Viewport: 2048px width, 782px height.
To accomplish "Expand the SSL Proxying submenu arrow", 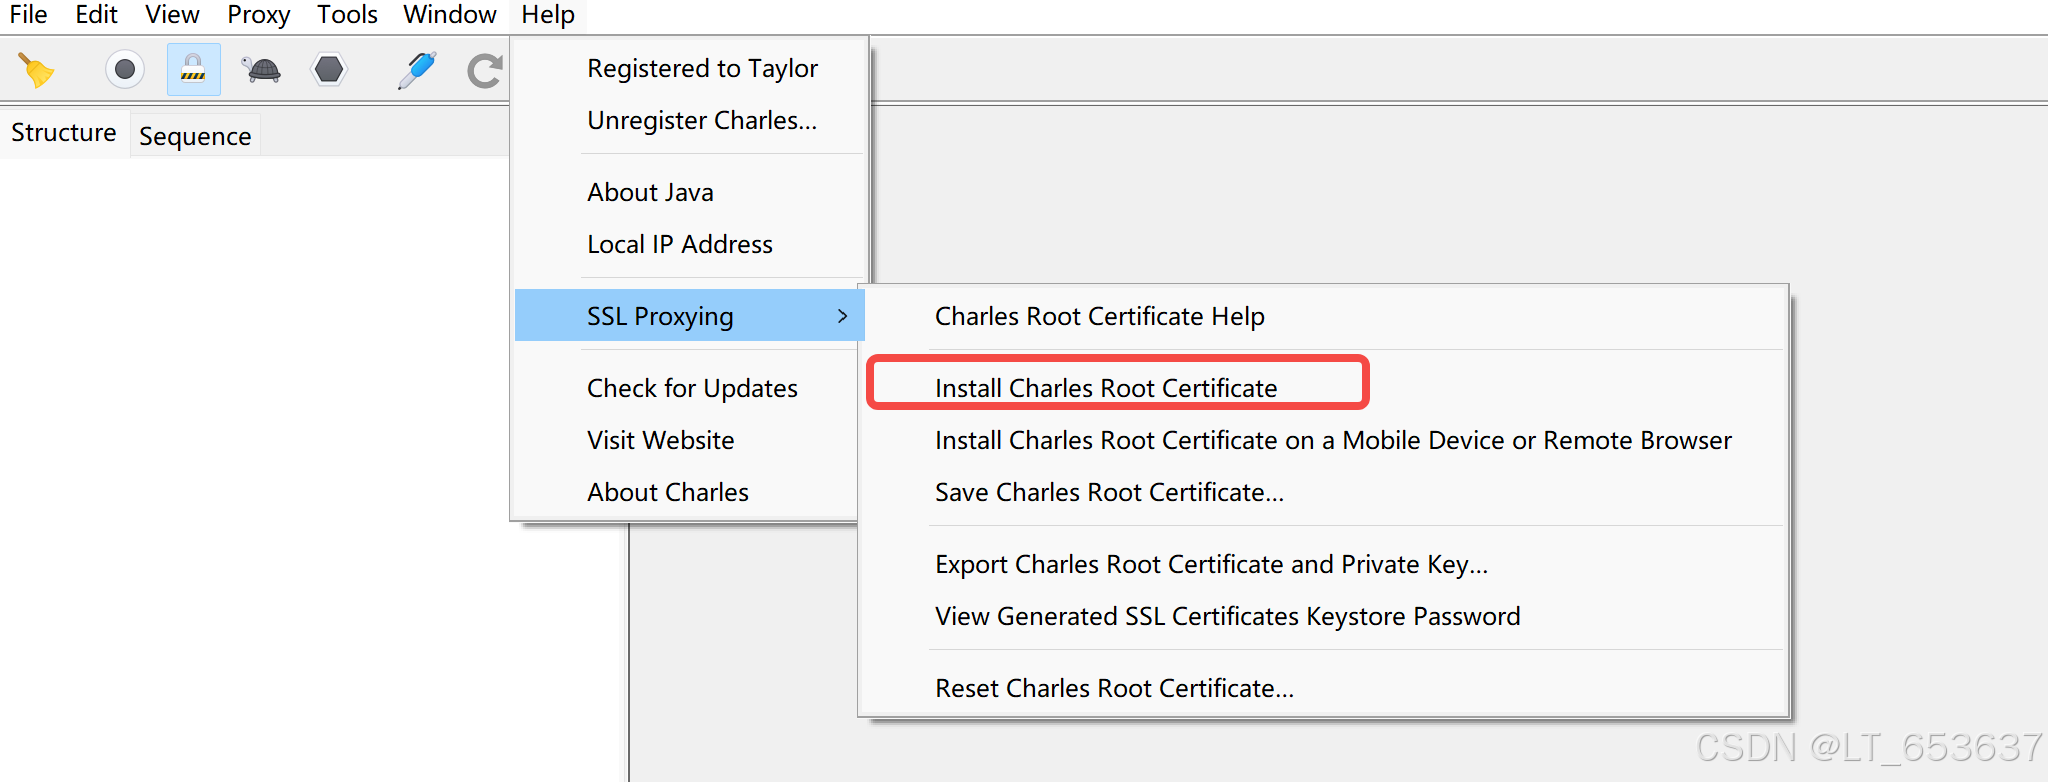I will pyautogui.click(x=842, y=316).
